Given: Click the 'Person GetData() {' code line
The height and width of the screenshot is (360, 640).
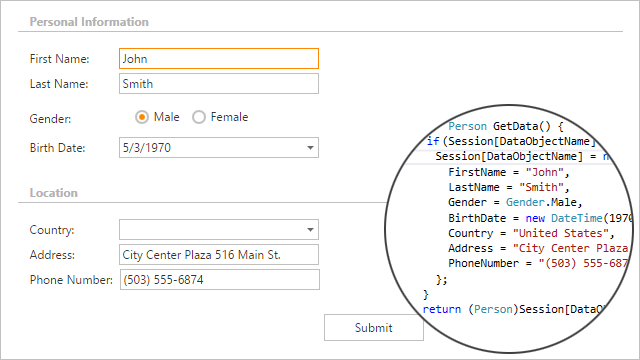Looking at the screenshot, I should 506,127.
